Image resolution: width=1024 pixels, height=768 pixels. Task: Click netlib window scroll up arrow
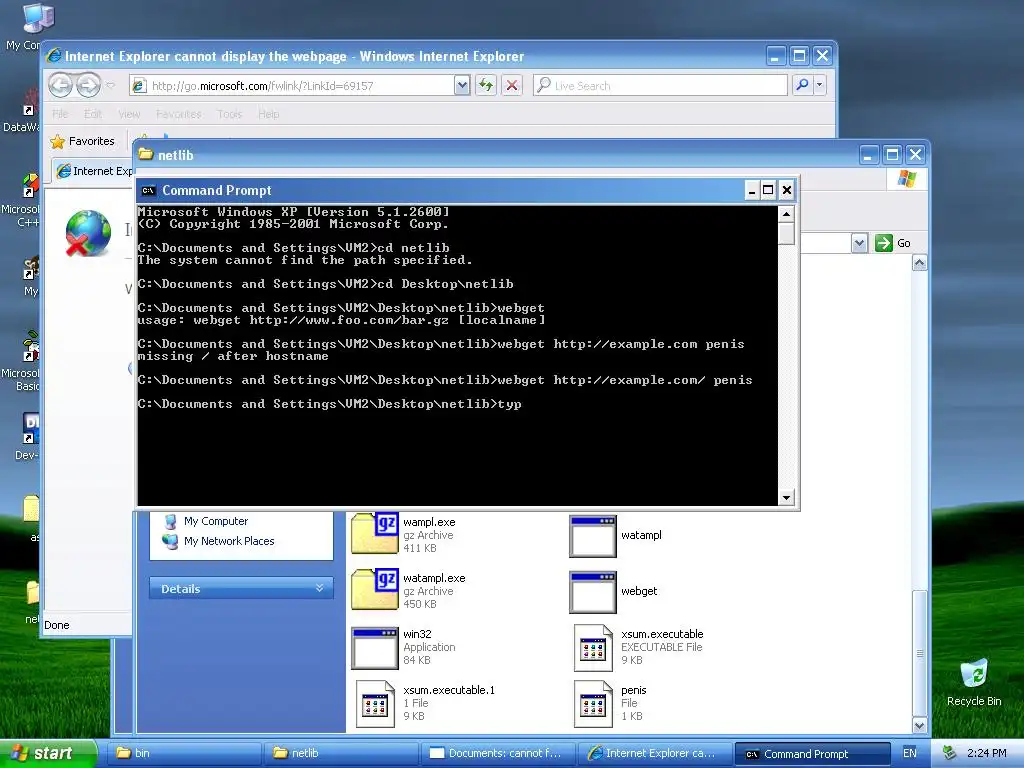pyautogui.click(x=920, y=263)
